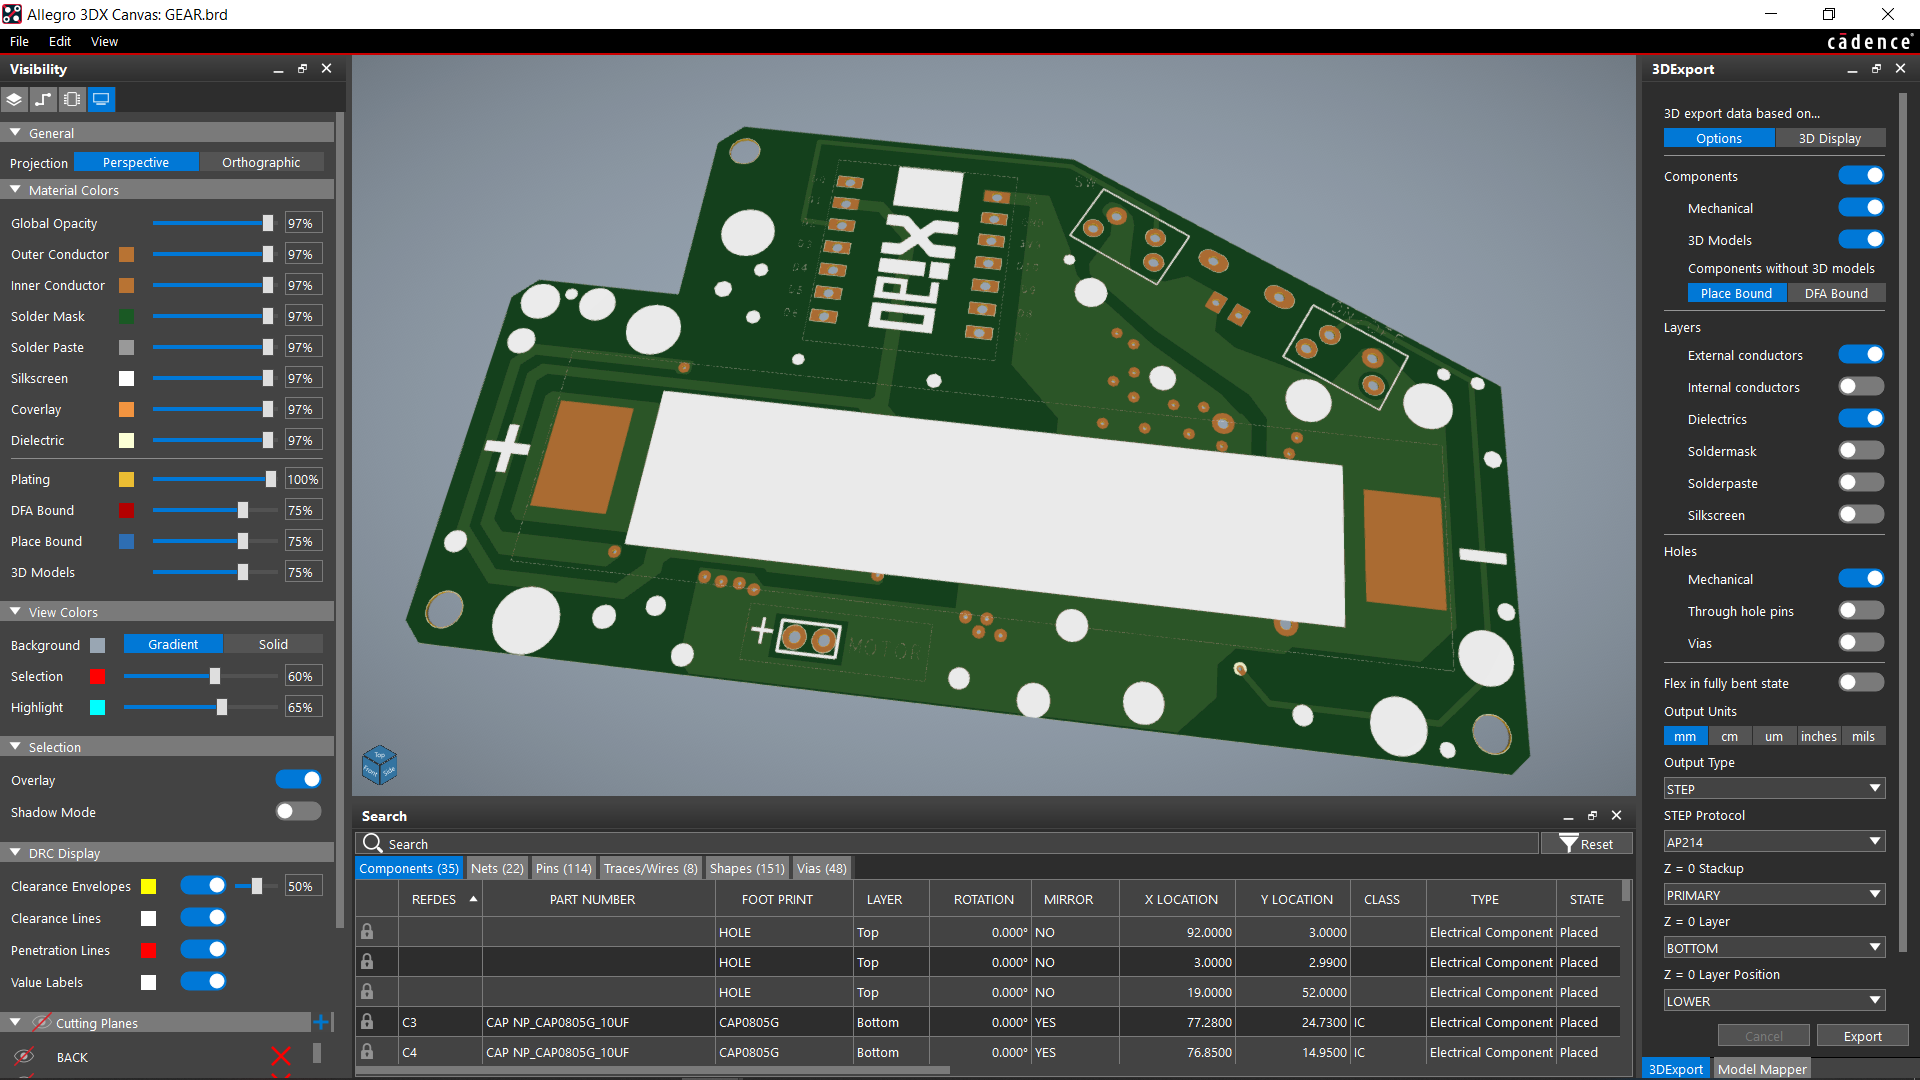Minimize the 3DExport panel

(1852, 69)
